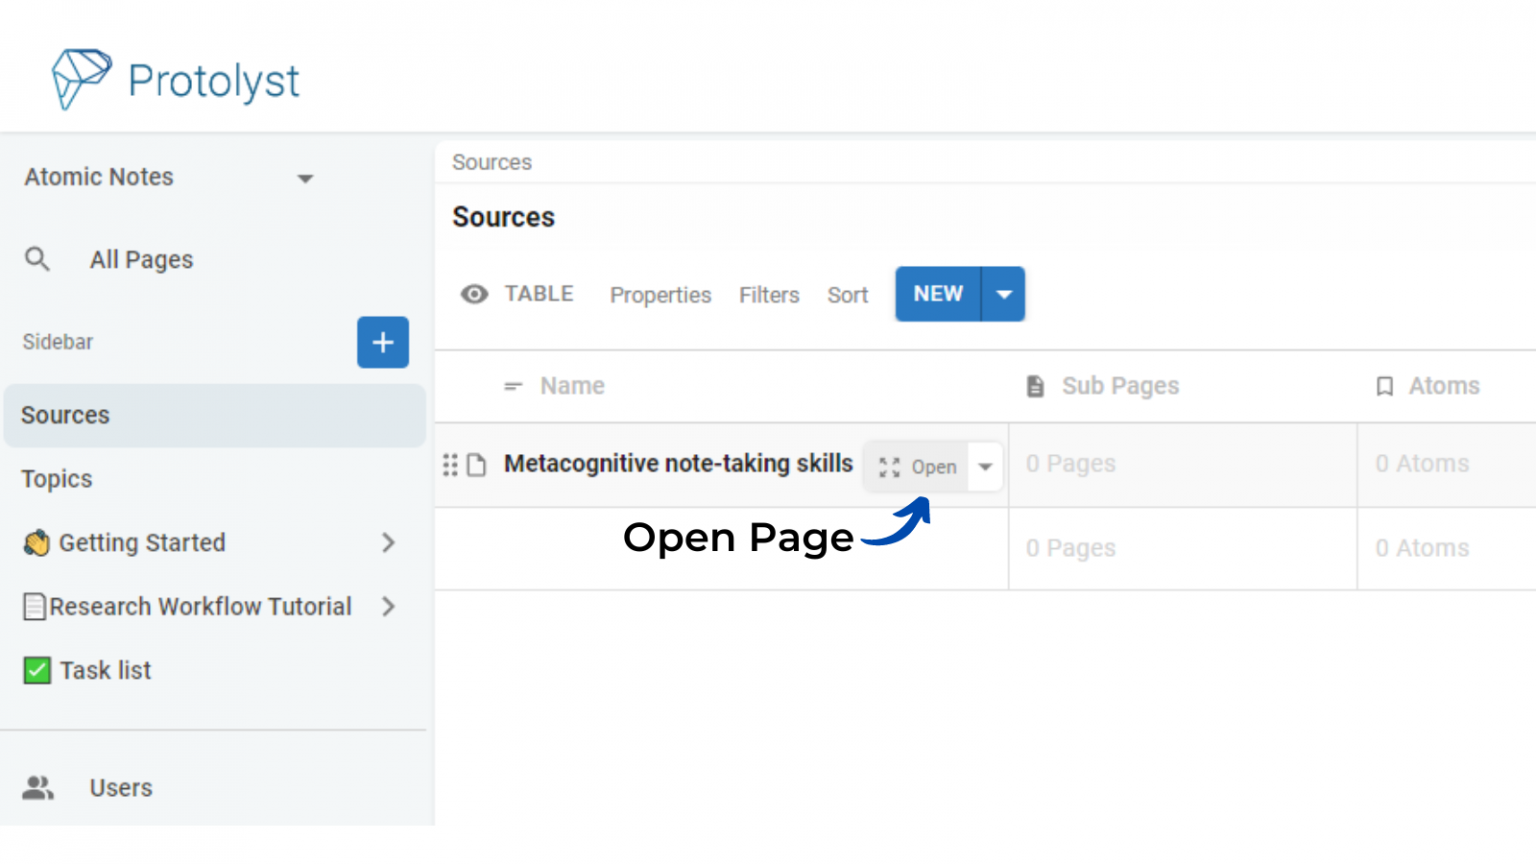Screen dimensions: 1536x864
Task: Click the Sub Pages column document icon
Action: [x=1035, y=386]
